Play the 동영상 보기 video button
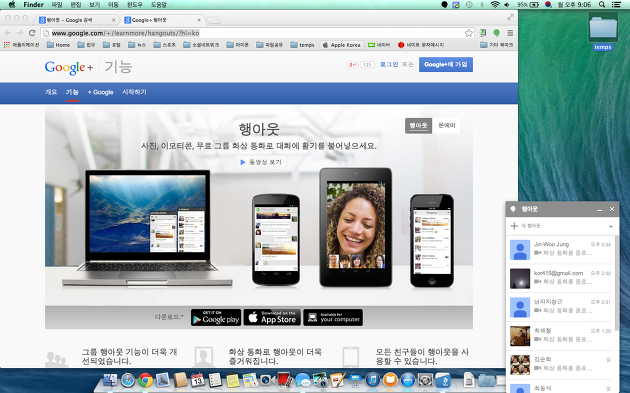The image size is (630, 393). tap(261, 162)
